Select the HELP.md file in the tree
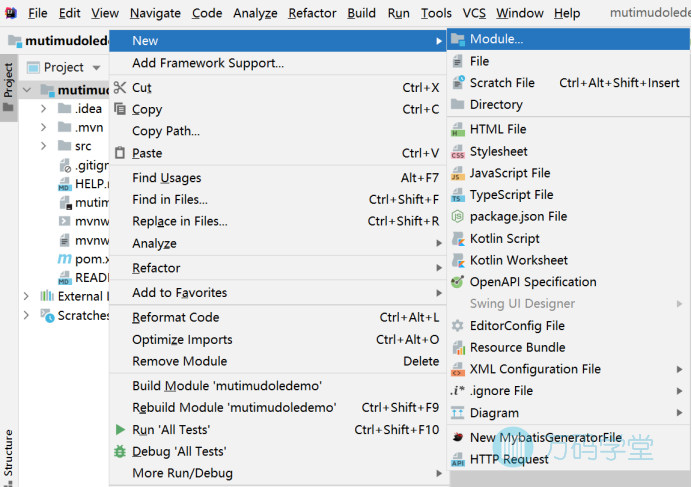The image size is (692, 487). [83, 184]
